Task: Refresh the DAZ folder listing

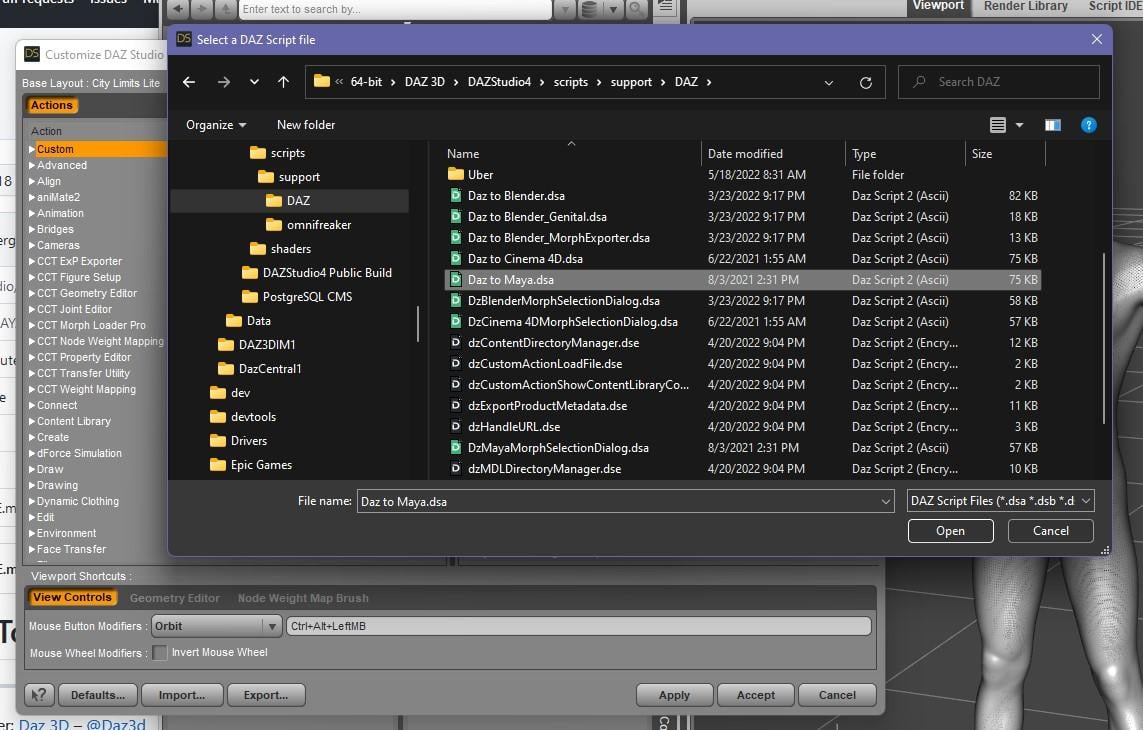Action: (x=866, y=82)
